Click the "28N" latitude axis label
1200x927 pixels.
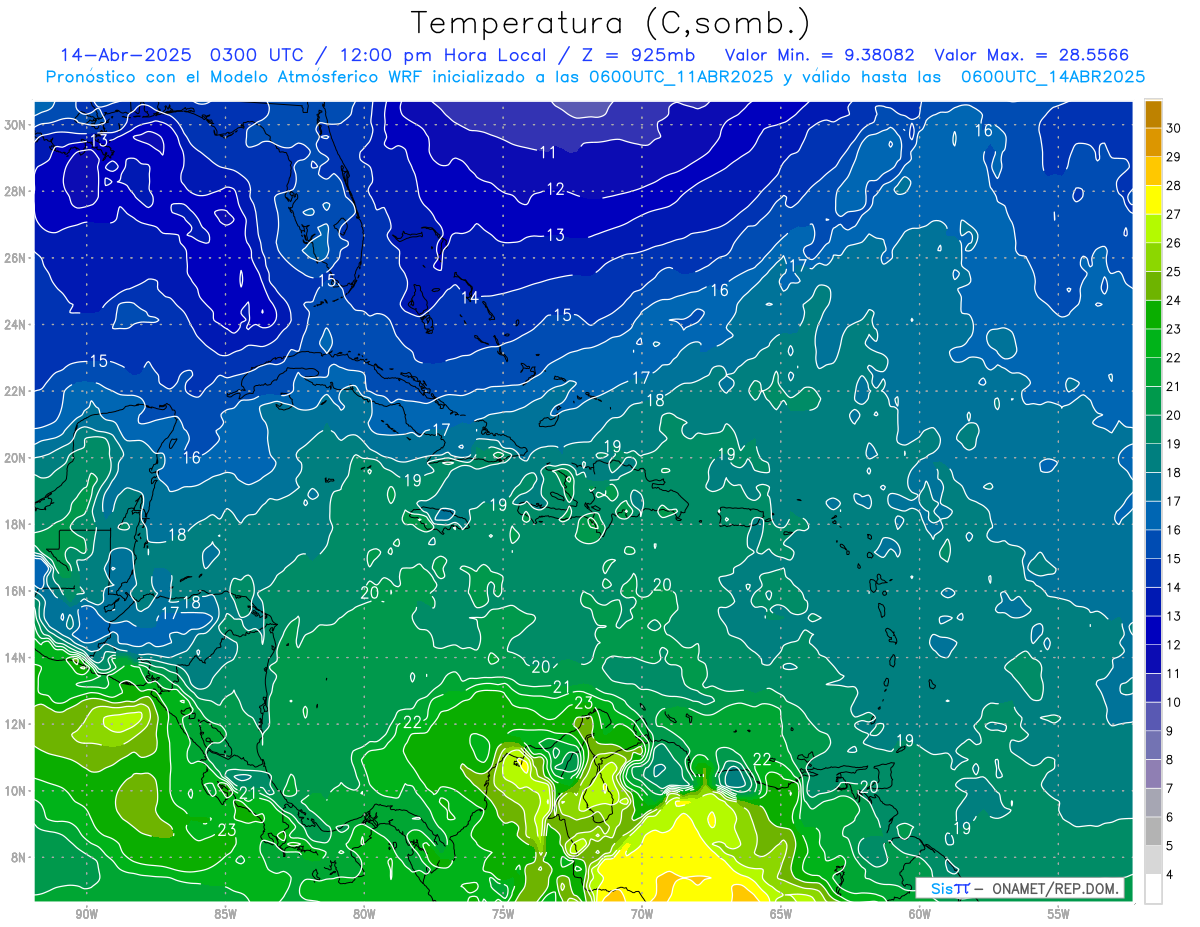[x=16, y=191]
